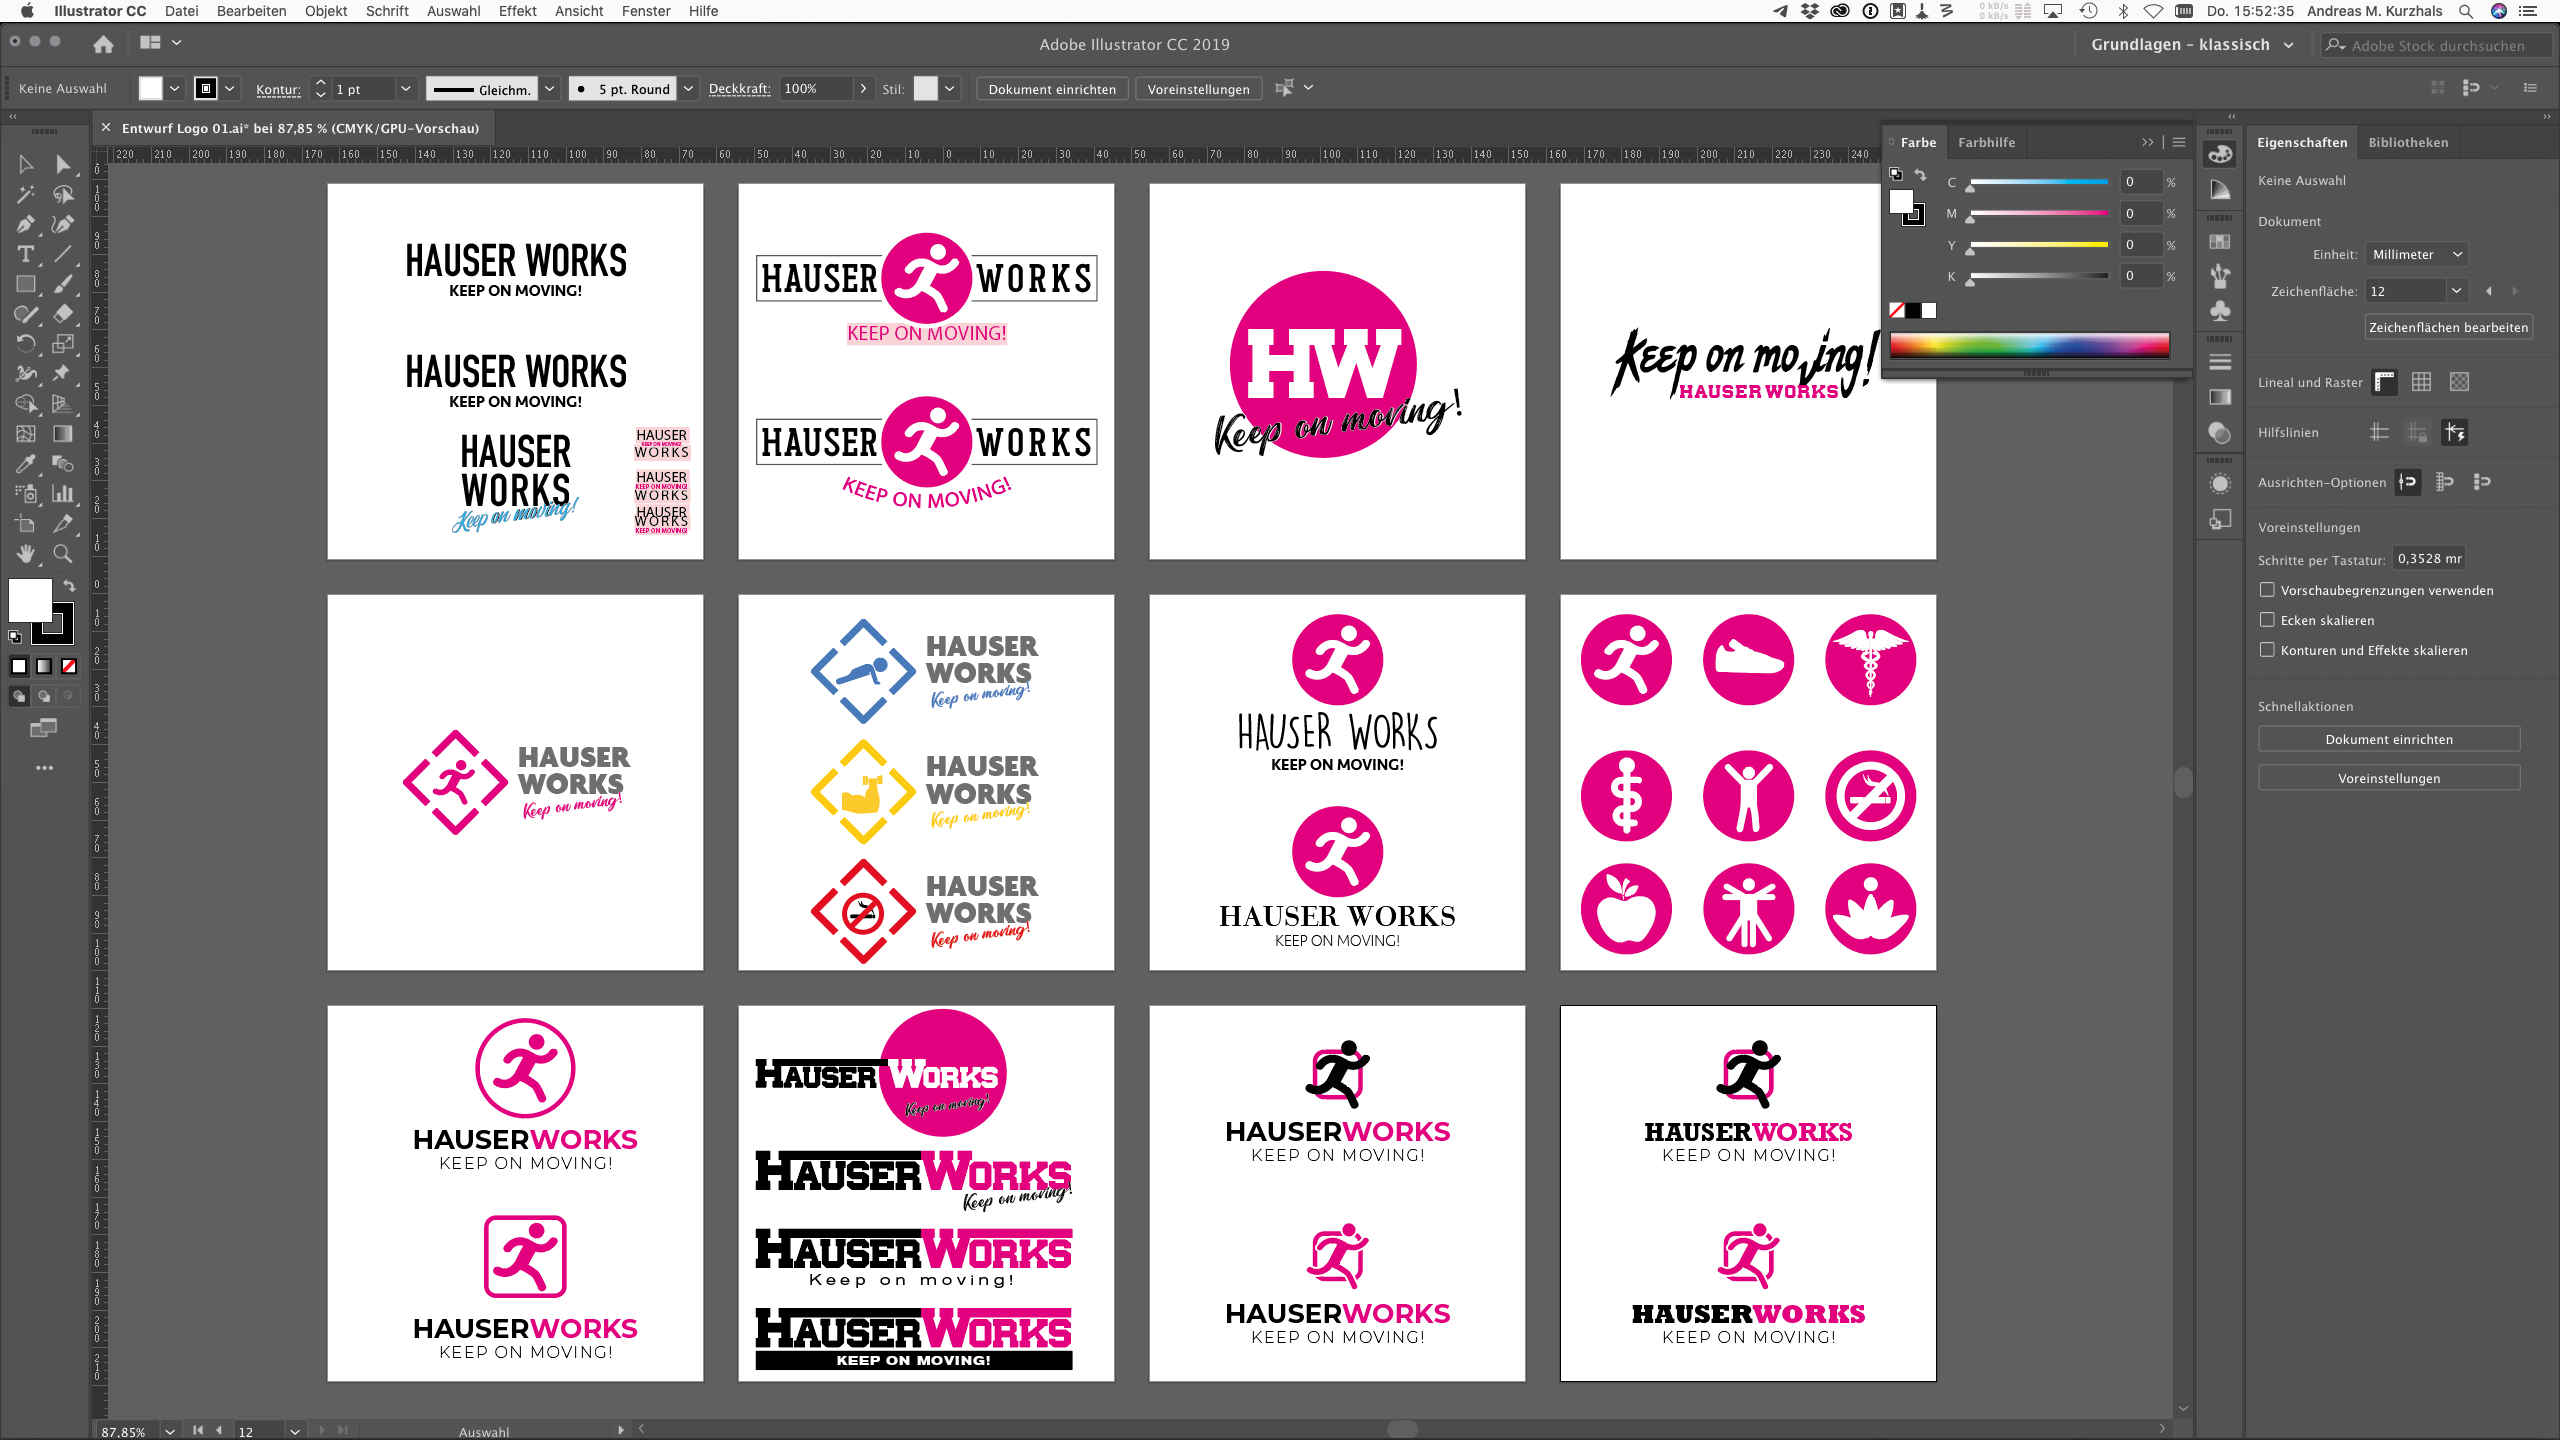Open the 5 pt. Round brush dropdown
2560x1440 pixels.
(688, 89)
